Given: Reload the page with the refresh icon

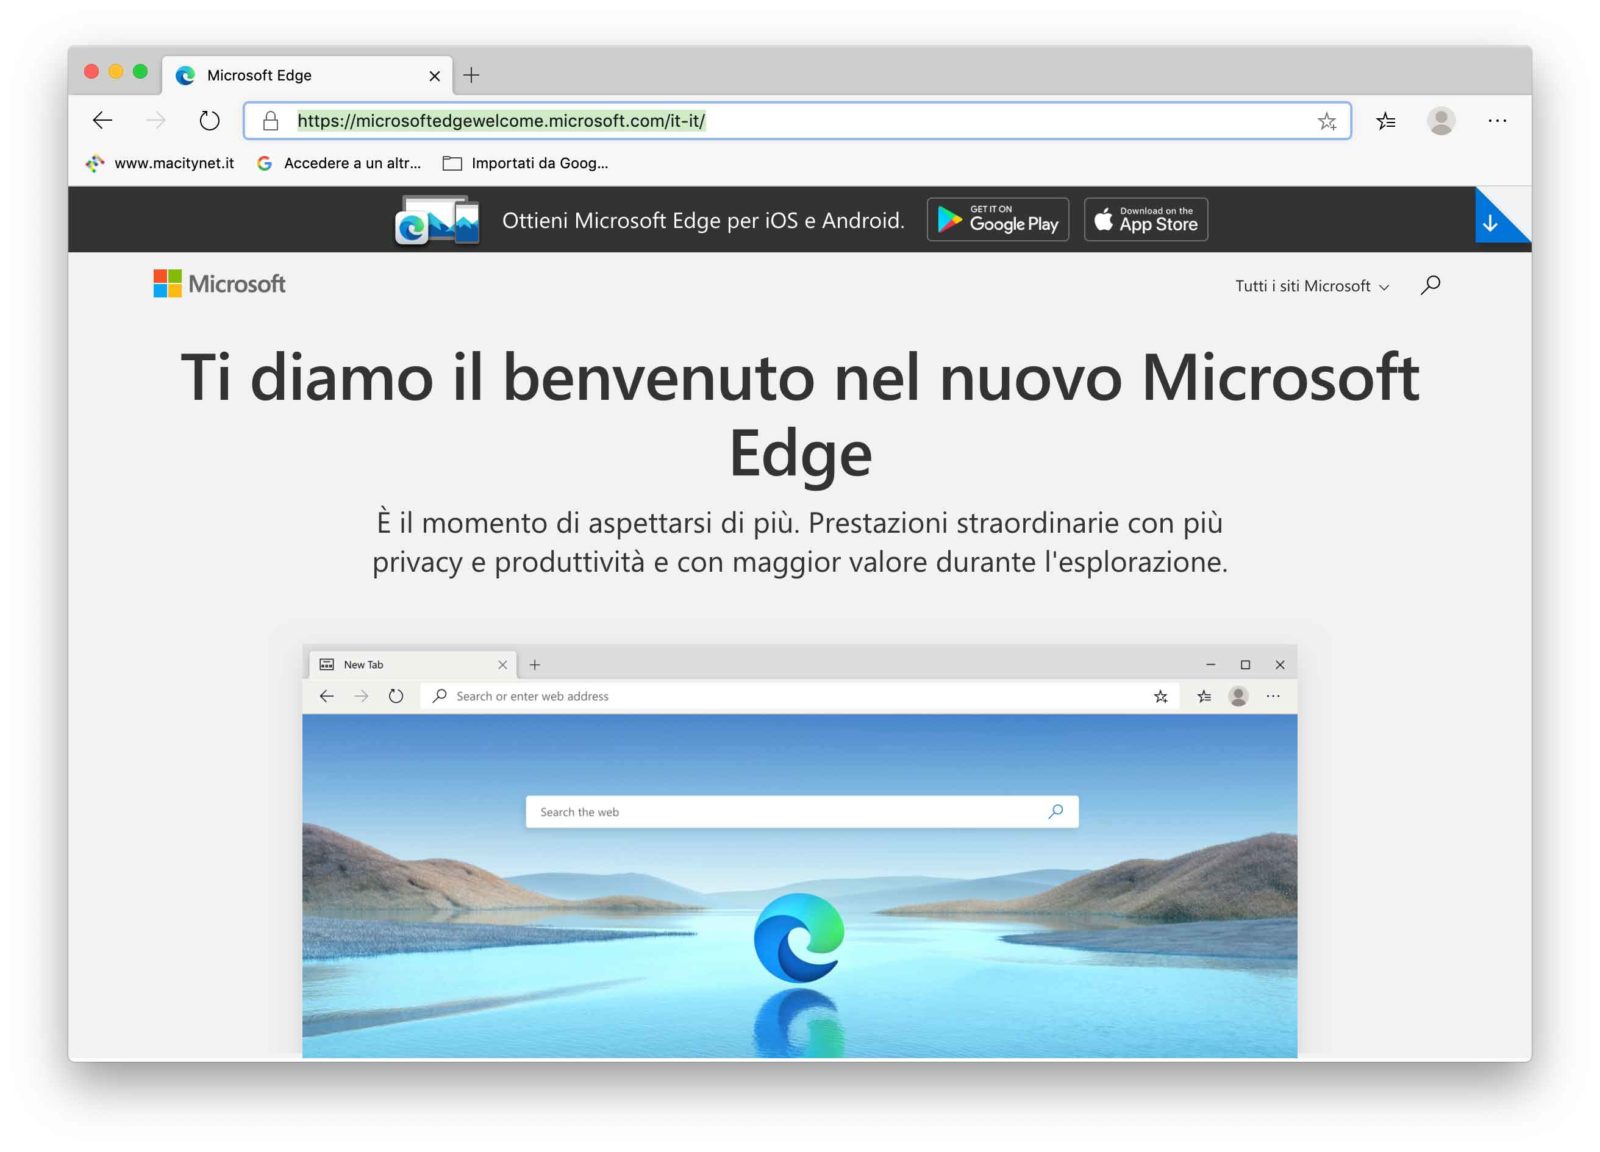Looking at the screenshot, I should click(x=209, y=121).
